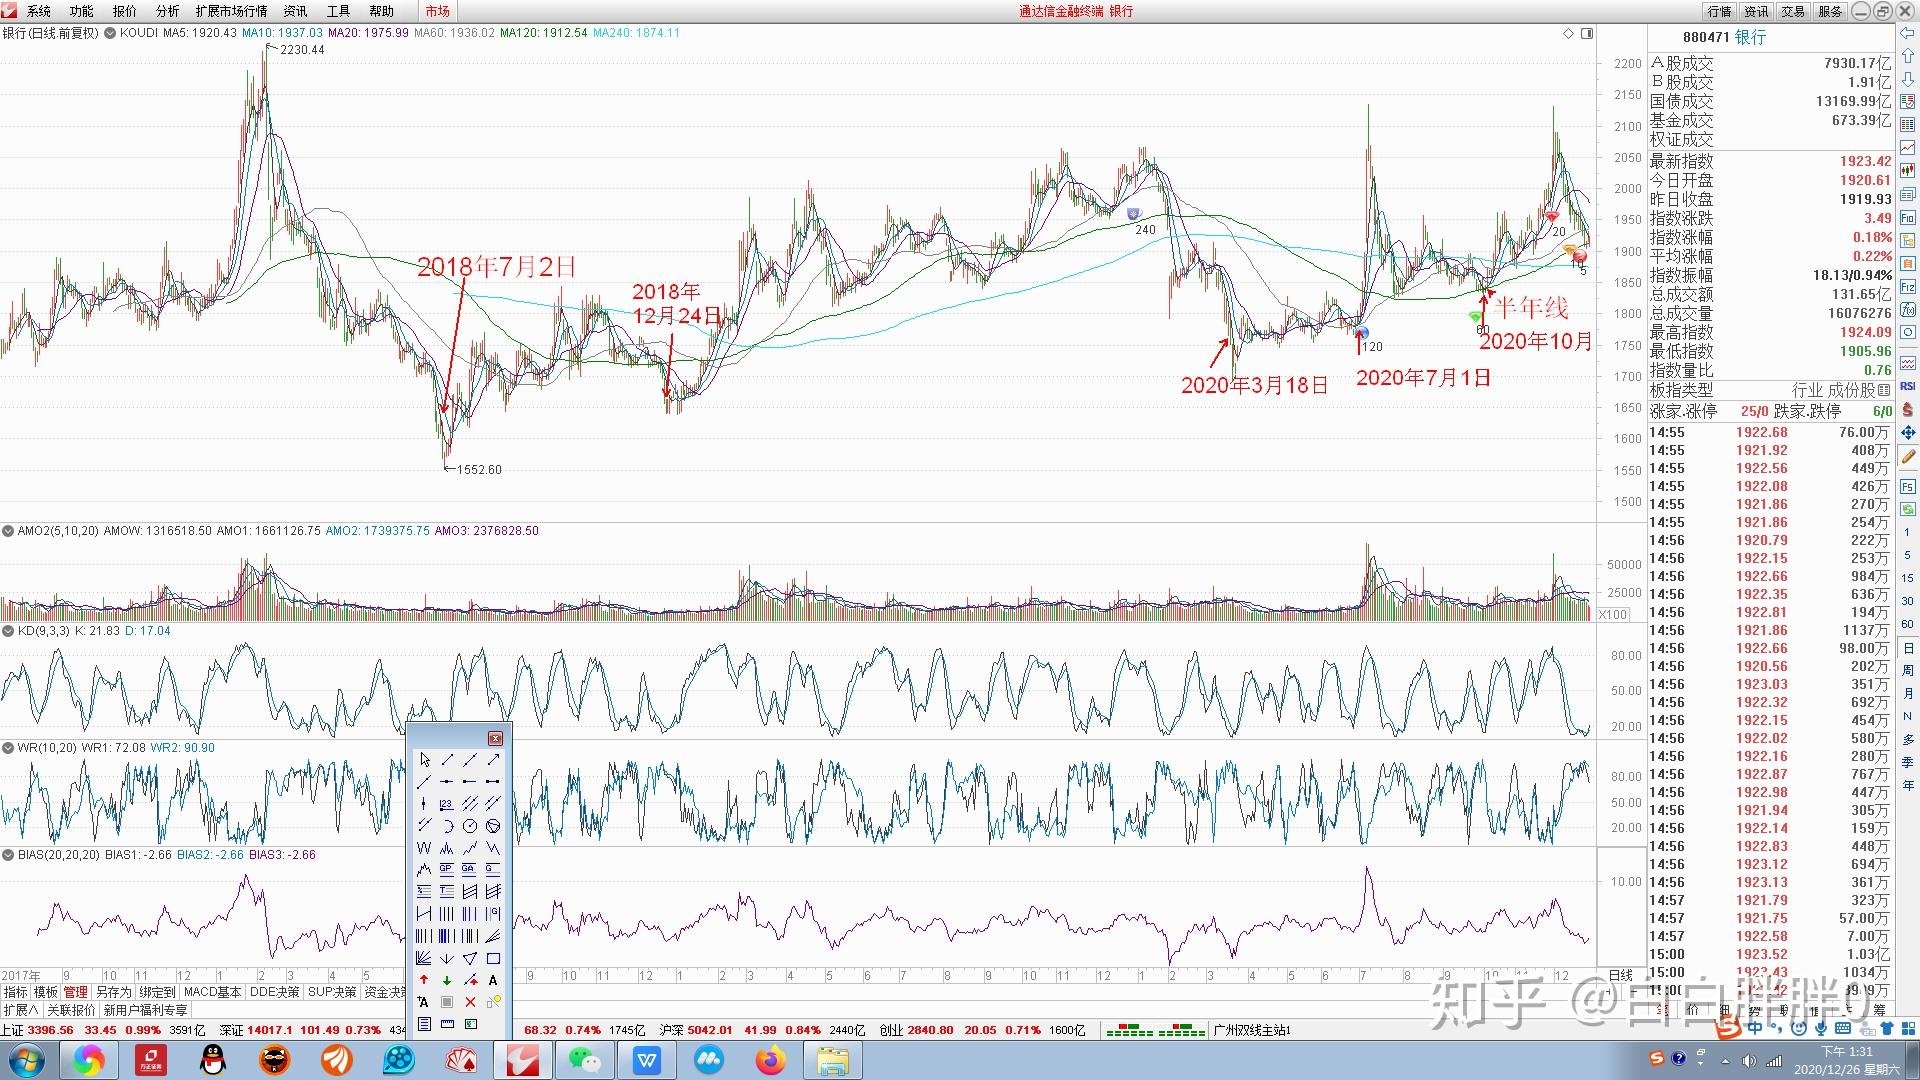Expand the 行业 成份股 board type box
This screenshot has height=1080, width=1920.
point(1884,390)
